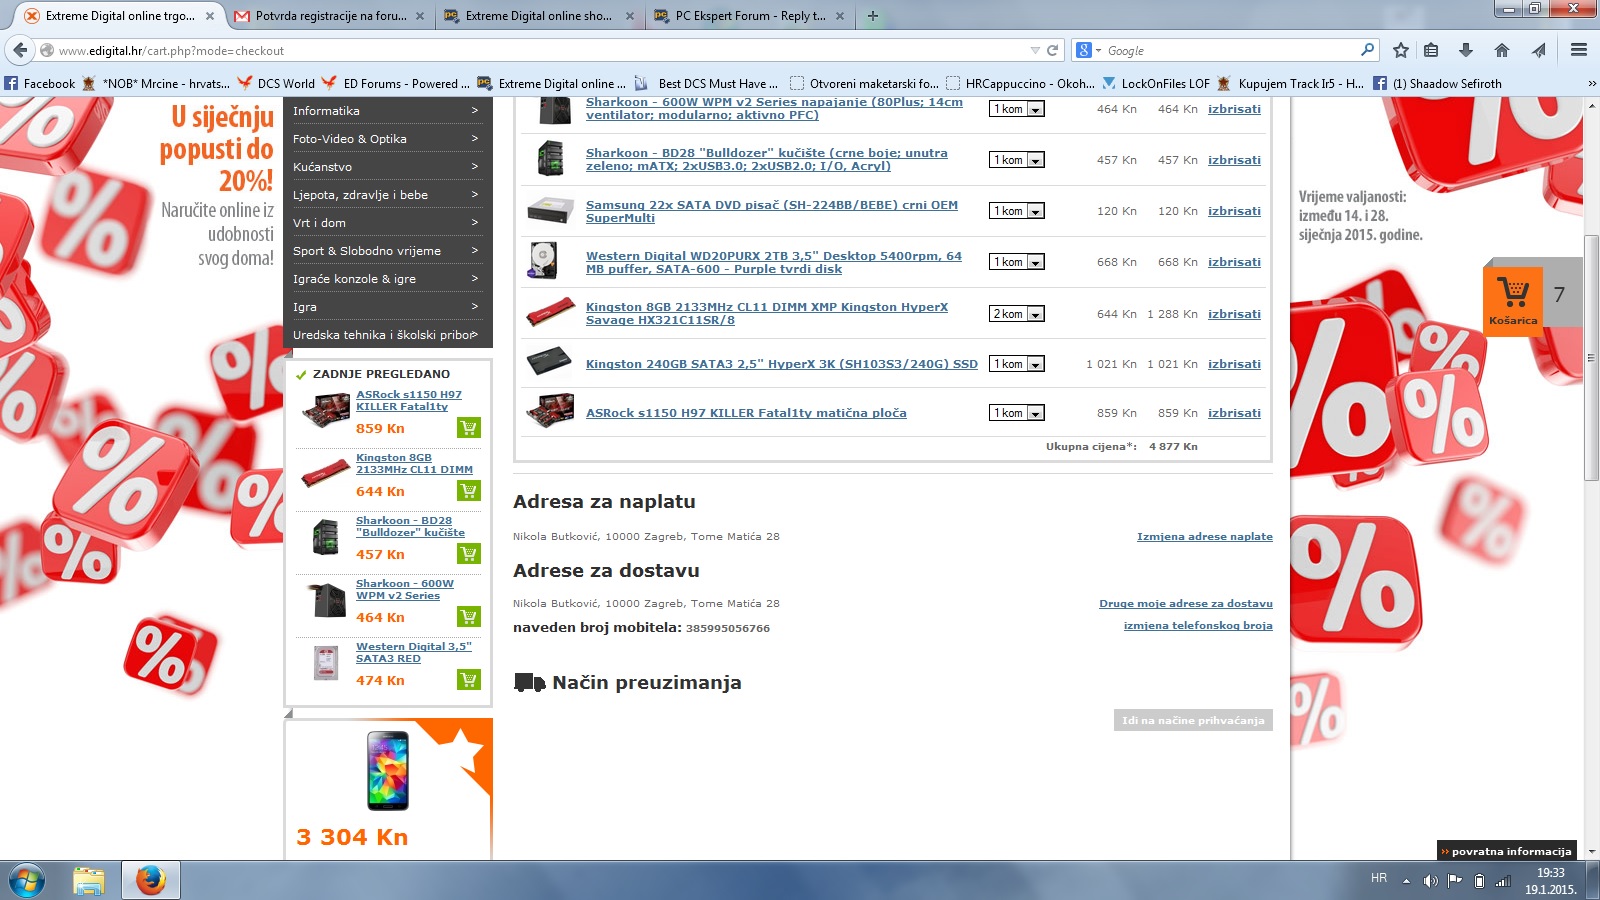This screenshot has height=900, width=1600.
Task: Click the page vertical scrollbar thumb
Action: click(x=1591, y=357)
